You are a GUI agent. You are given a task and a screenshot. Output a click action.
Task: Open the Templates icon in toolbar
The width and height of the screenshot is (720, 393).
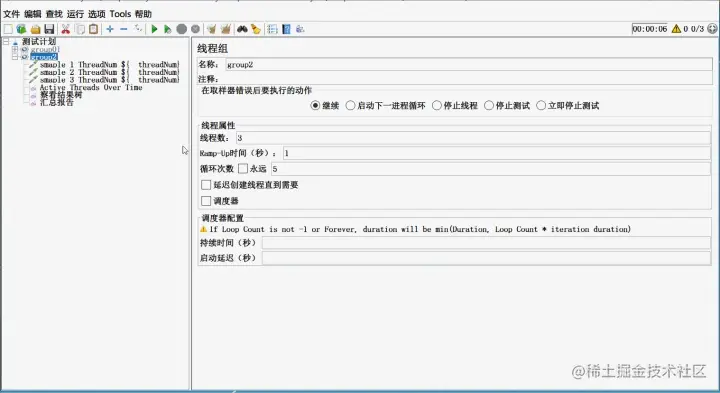[21, 29]
